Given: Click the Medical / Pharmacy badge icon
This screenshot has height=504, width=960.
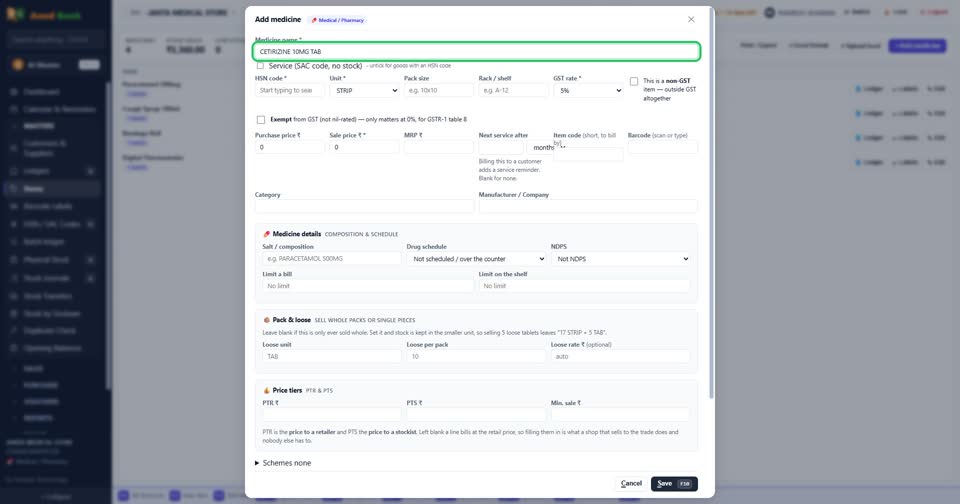Looking at the screenshot, I should pos(314,20).
